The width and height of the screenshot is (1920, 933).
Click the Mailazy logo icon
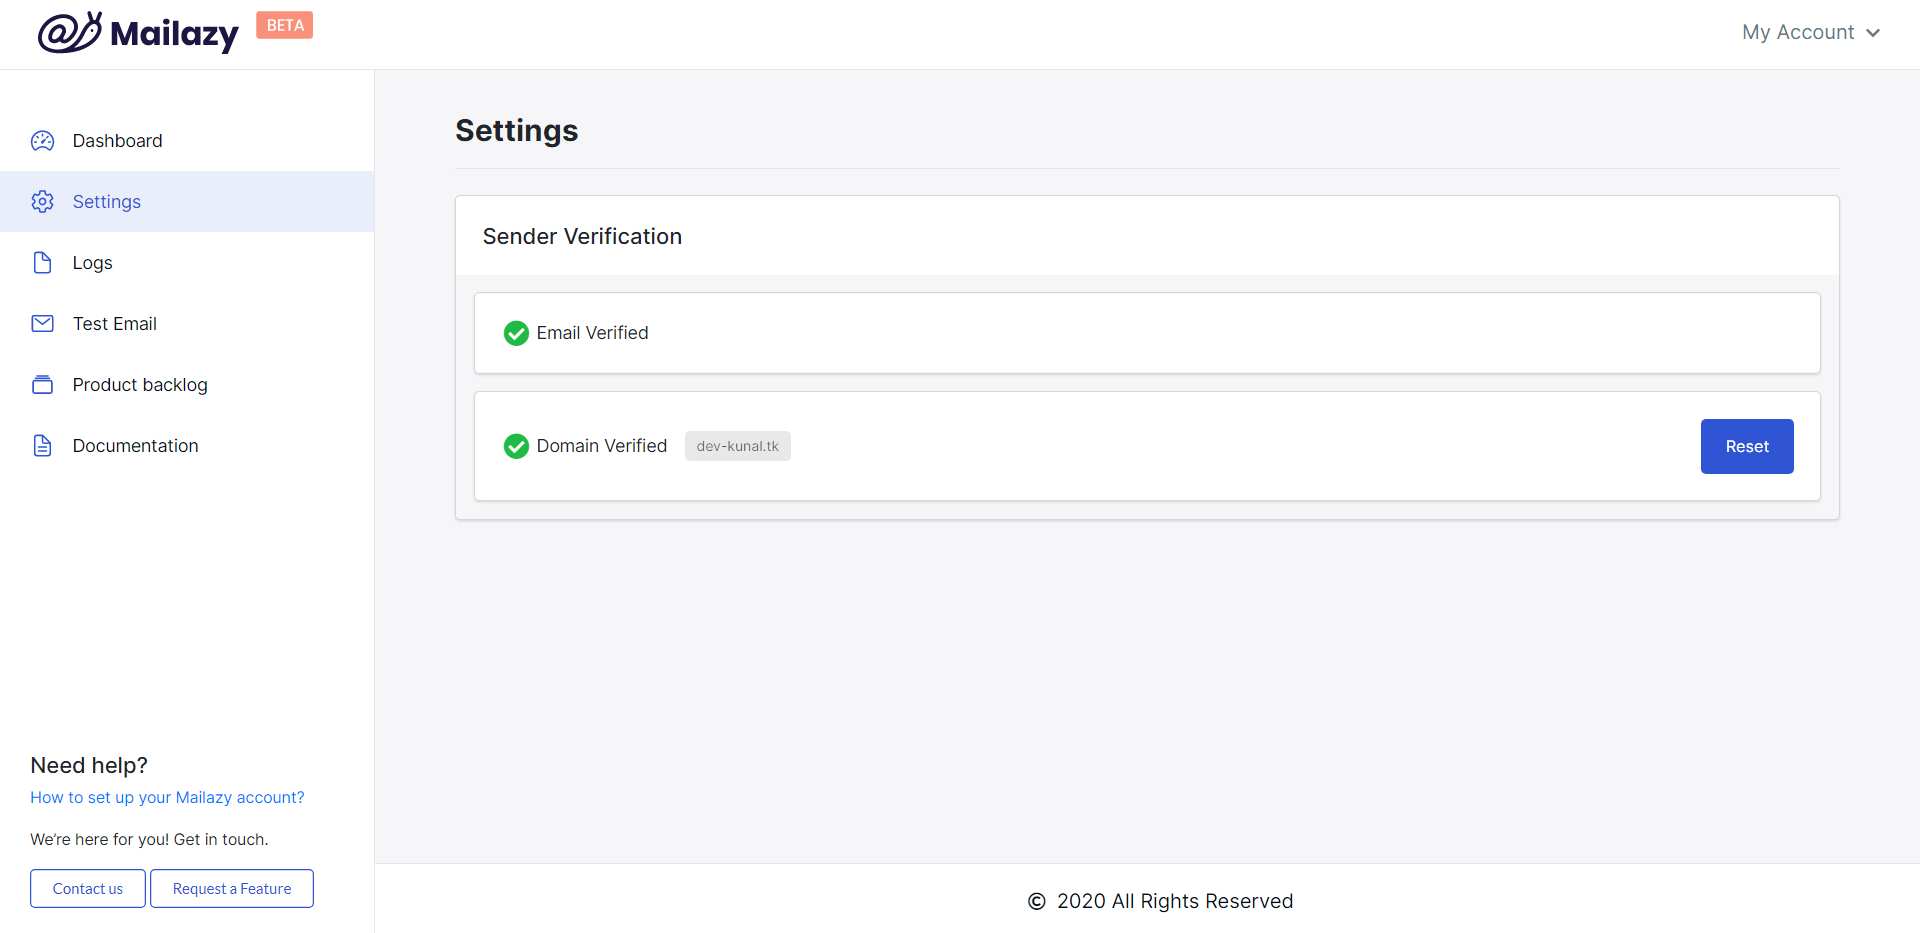[70, 32]
